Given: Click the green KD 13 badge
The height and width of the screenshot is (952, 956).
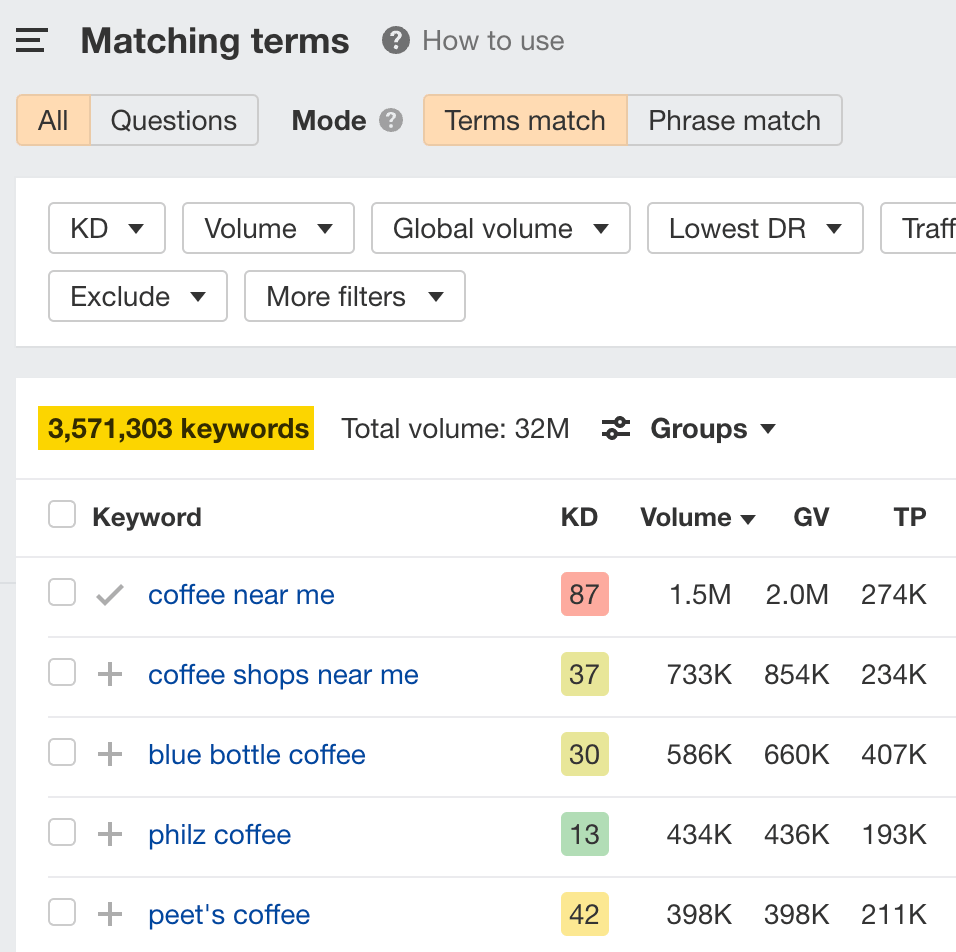Looking at the screenshot, I should pyautogui.click(x=585, y=834).
